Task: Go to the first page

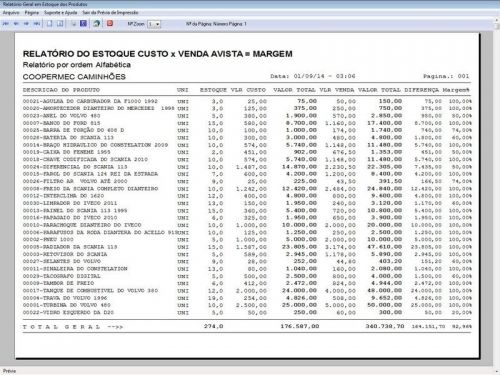Action: 6,24
